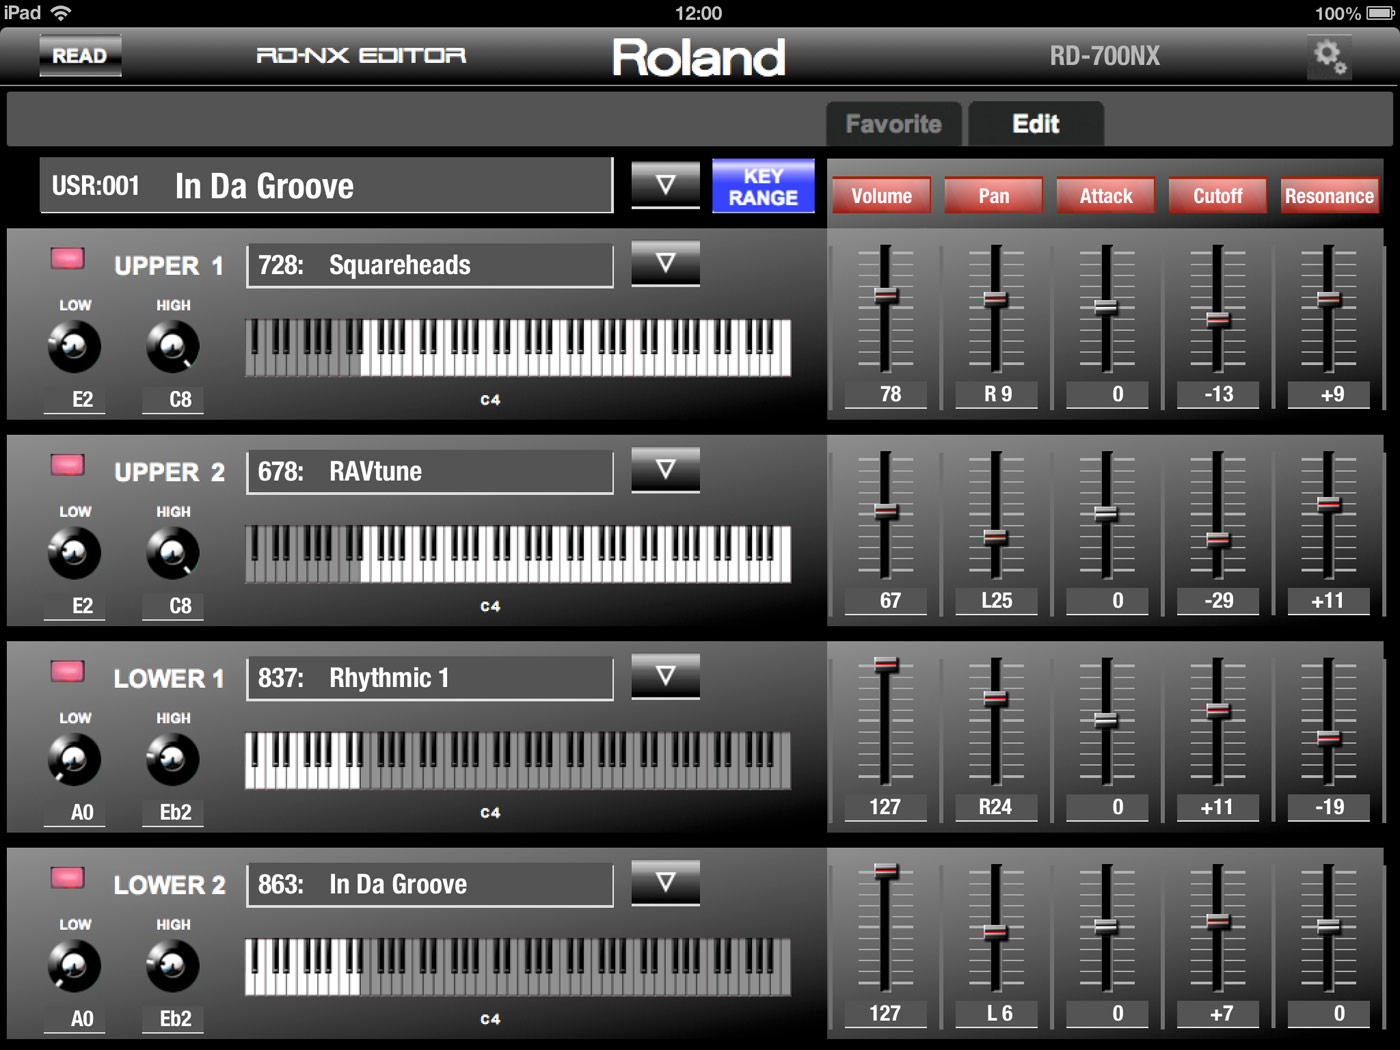Viewport: 1400px width, 1050px height.
Task: Tap the READ button
Action: [x=80, y=56]
